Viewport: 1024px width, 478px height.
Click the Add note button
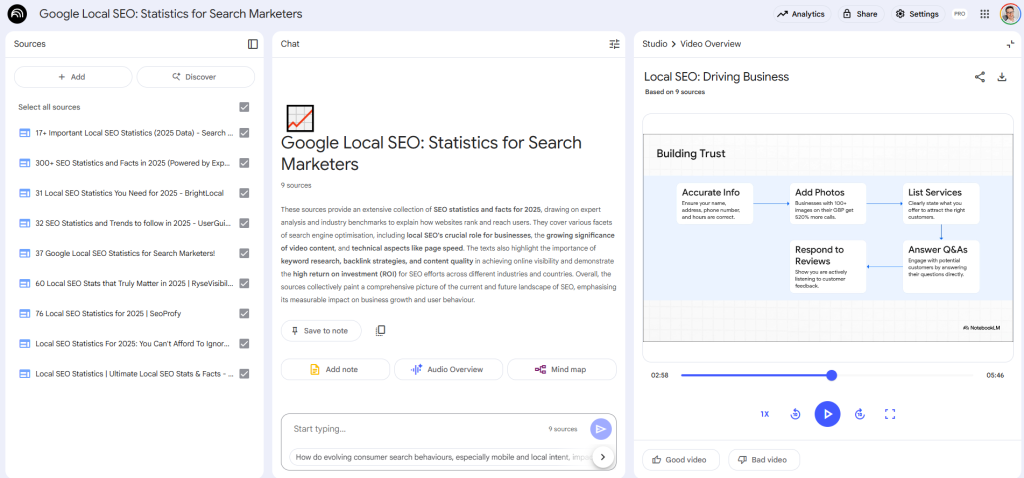[335, 369]
